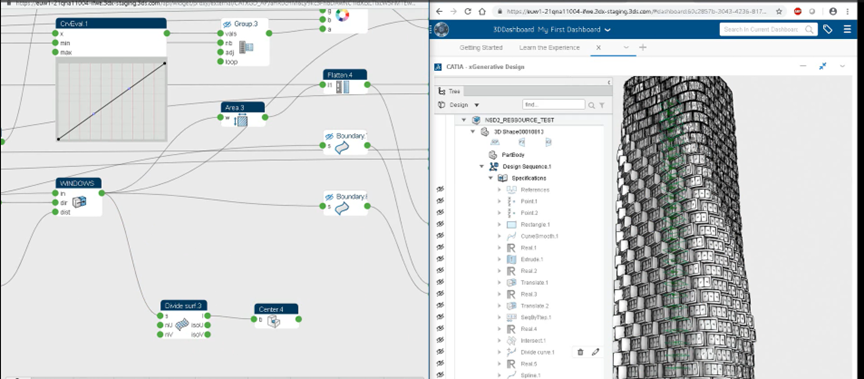Open the tag icon in dashboard header
Image resolution: width=864 pixels, height=379 pixels.
coord(828,30)
